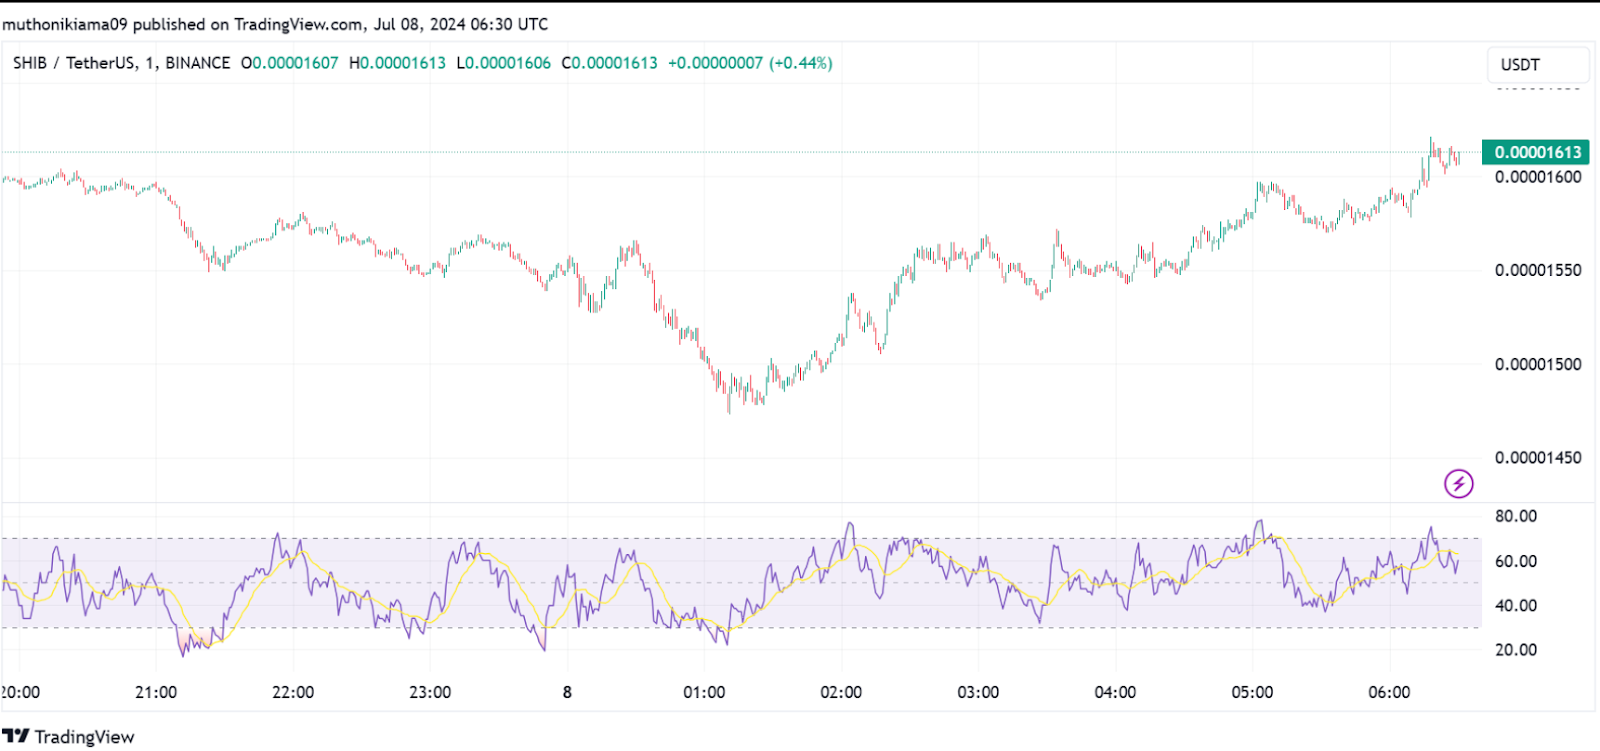Click the 03:00 time axis label
The width and height of the screenshot is (1600, 751).
click(978, 692)
